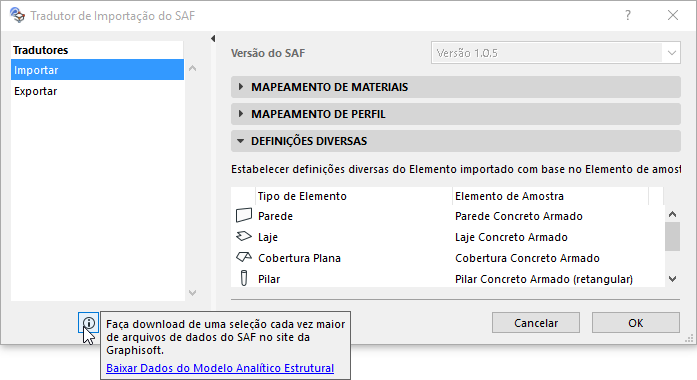Collapse DEFINIÇÕES DIVERSAS section
The image size is (697, 380).
pos(456,141)
